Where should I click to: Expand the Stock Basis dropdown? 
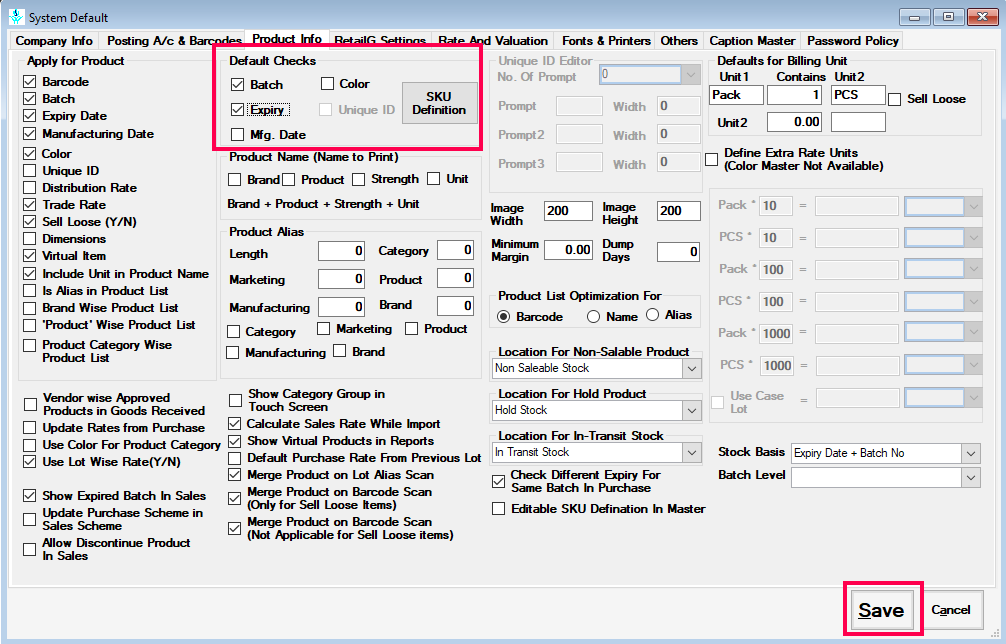pyautogui.click(x=971, y=453)
